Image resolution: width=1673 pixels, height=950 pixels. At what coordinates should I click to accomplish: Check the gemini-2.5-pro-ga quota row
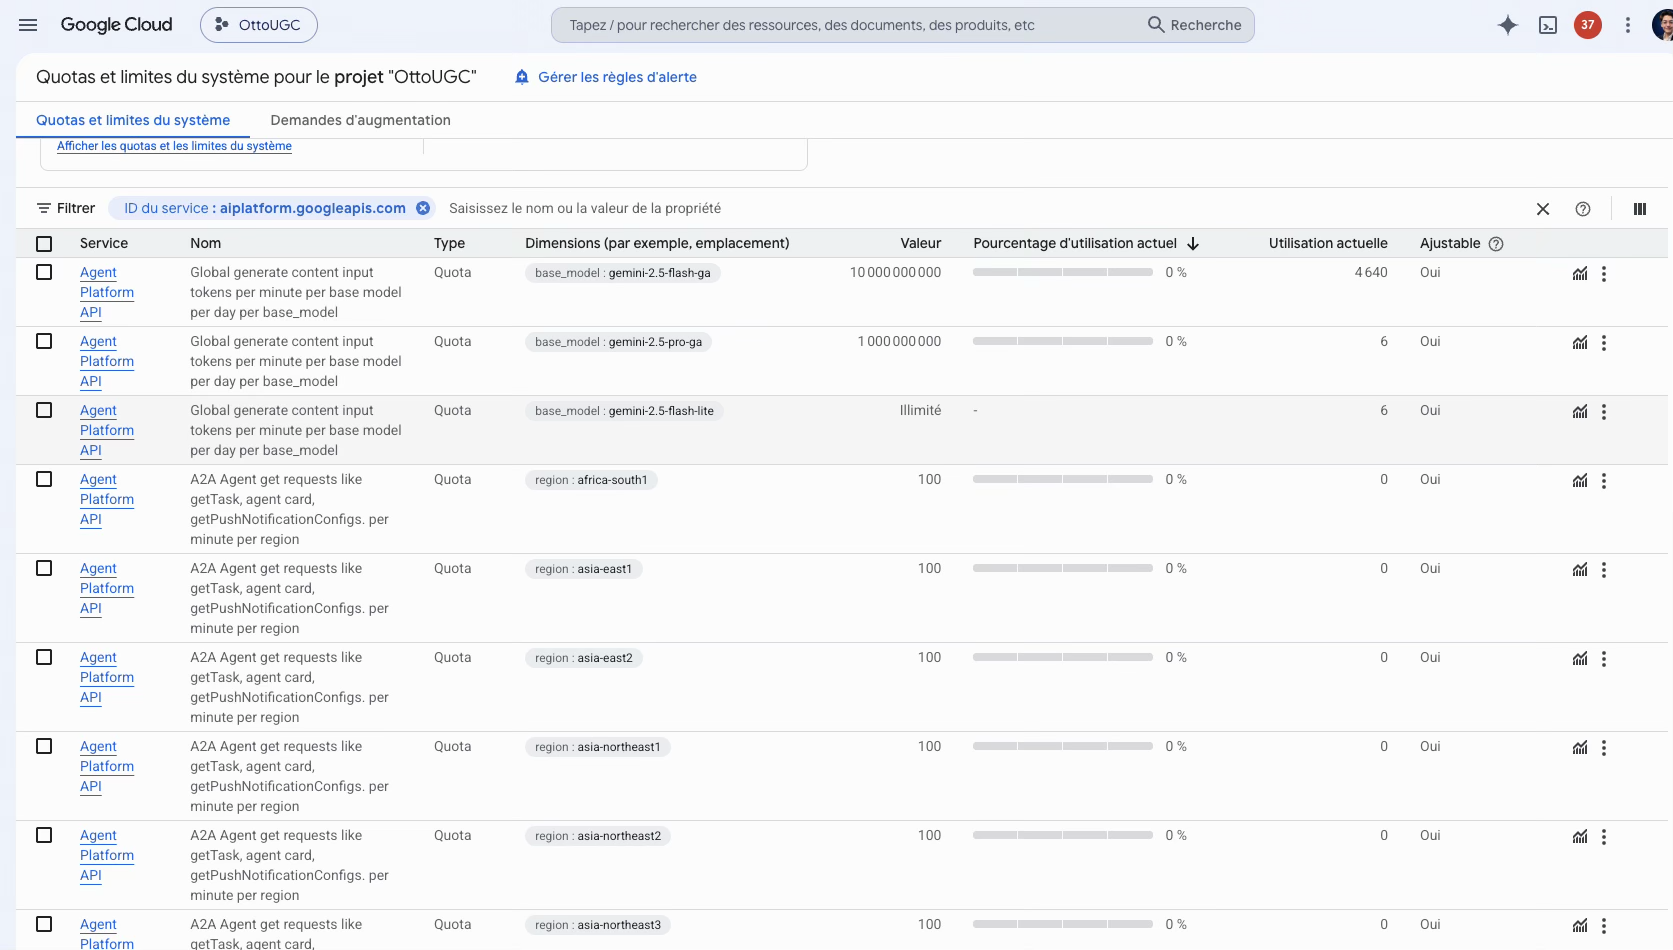pyautogui.click(x=44, y=341)
